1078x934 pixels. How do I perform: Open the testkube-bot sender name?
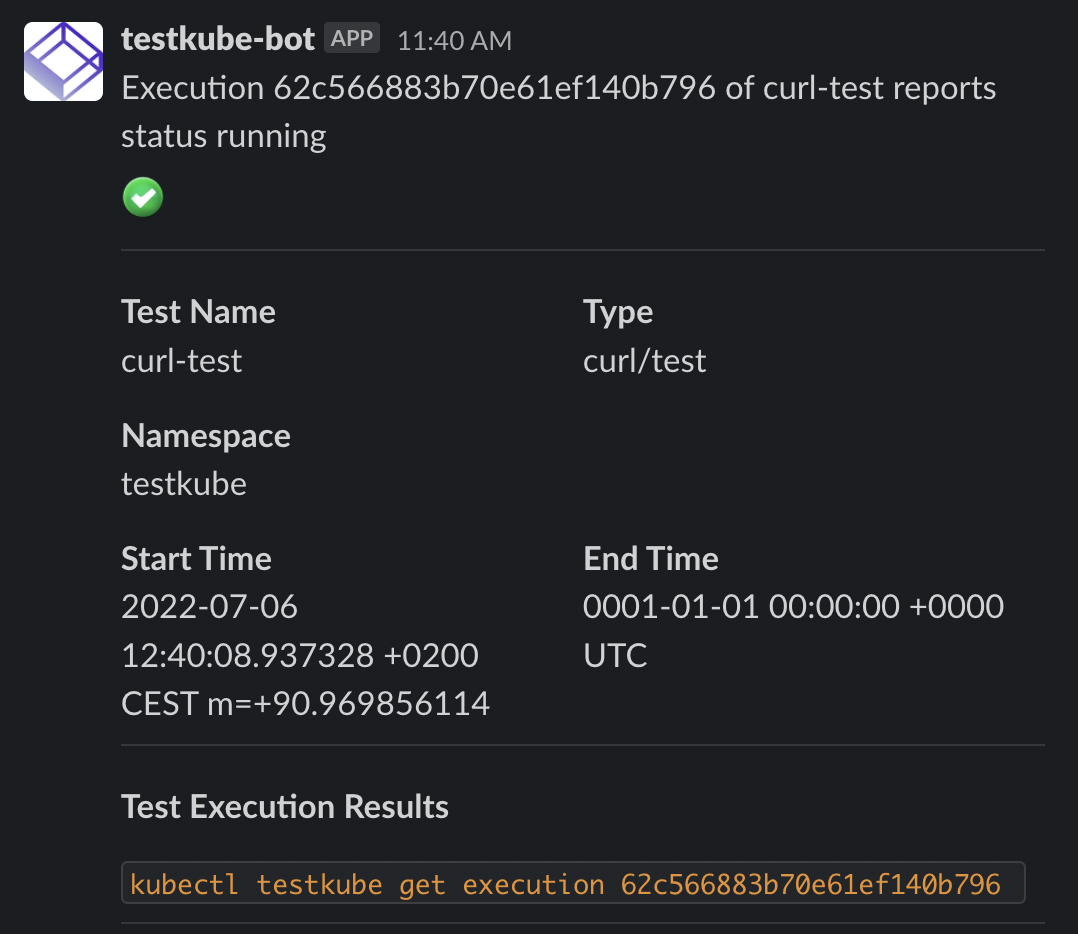(x=218, y=38)
